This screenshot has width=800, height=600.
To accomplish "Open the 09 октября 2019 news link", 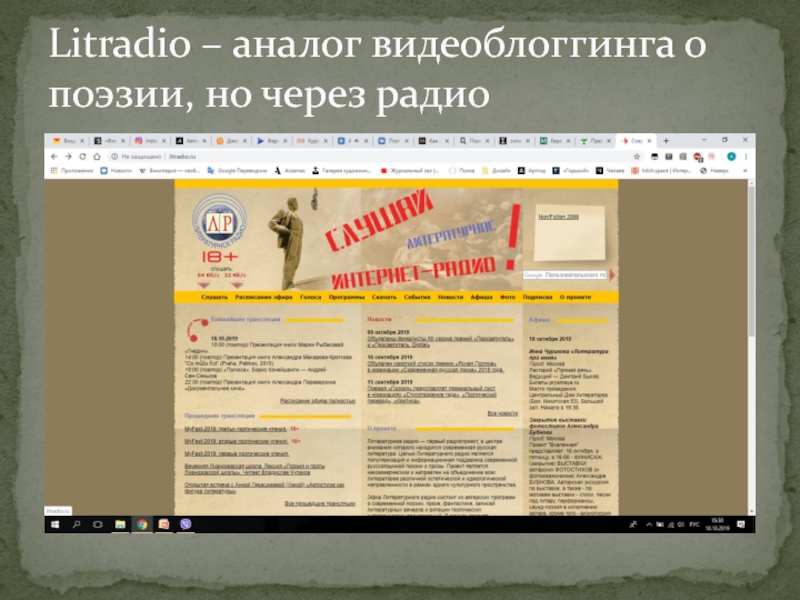I will [x=440, y=341].
